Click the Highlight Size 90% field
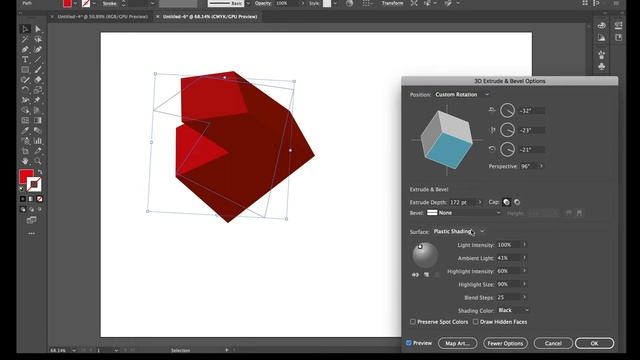 point(509,284)
